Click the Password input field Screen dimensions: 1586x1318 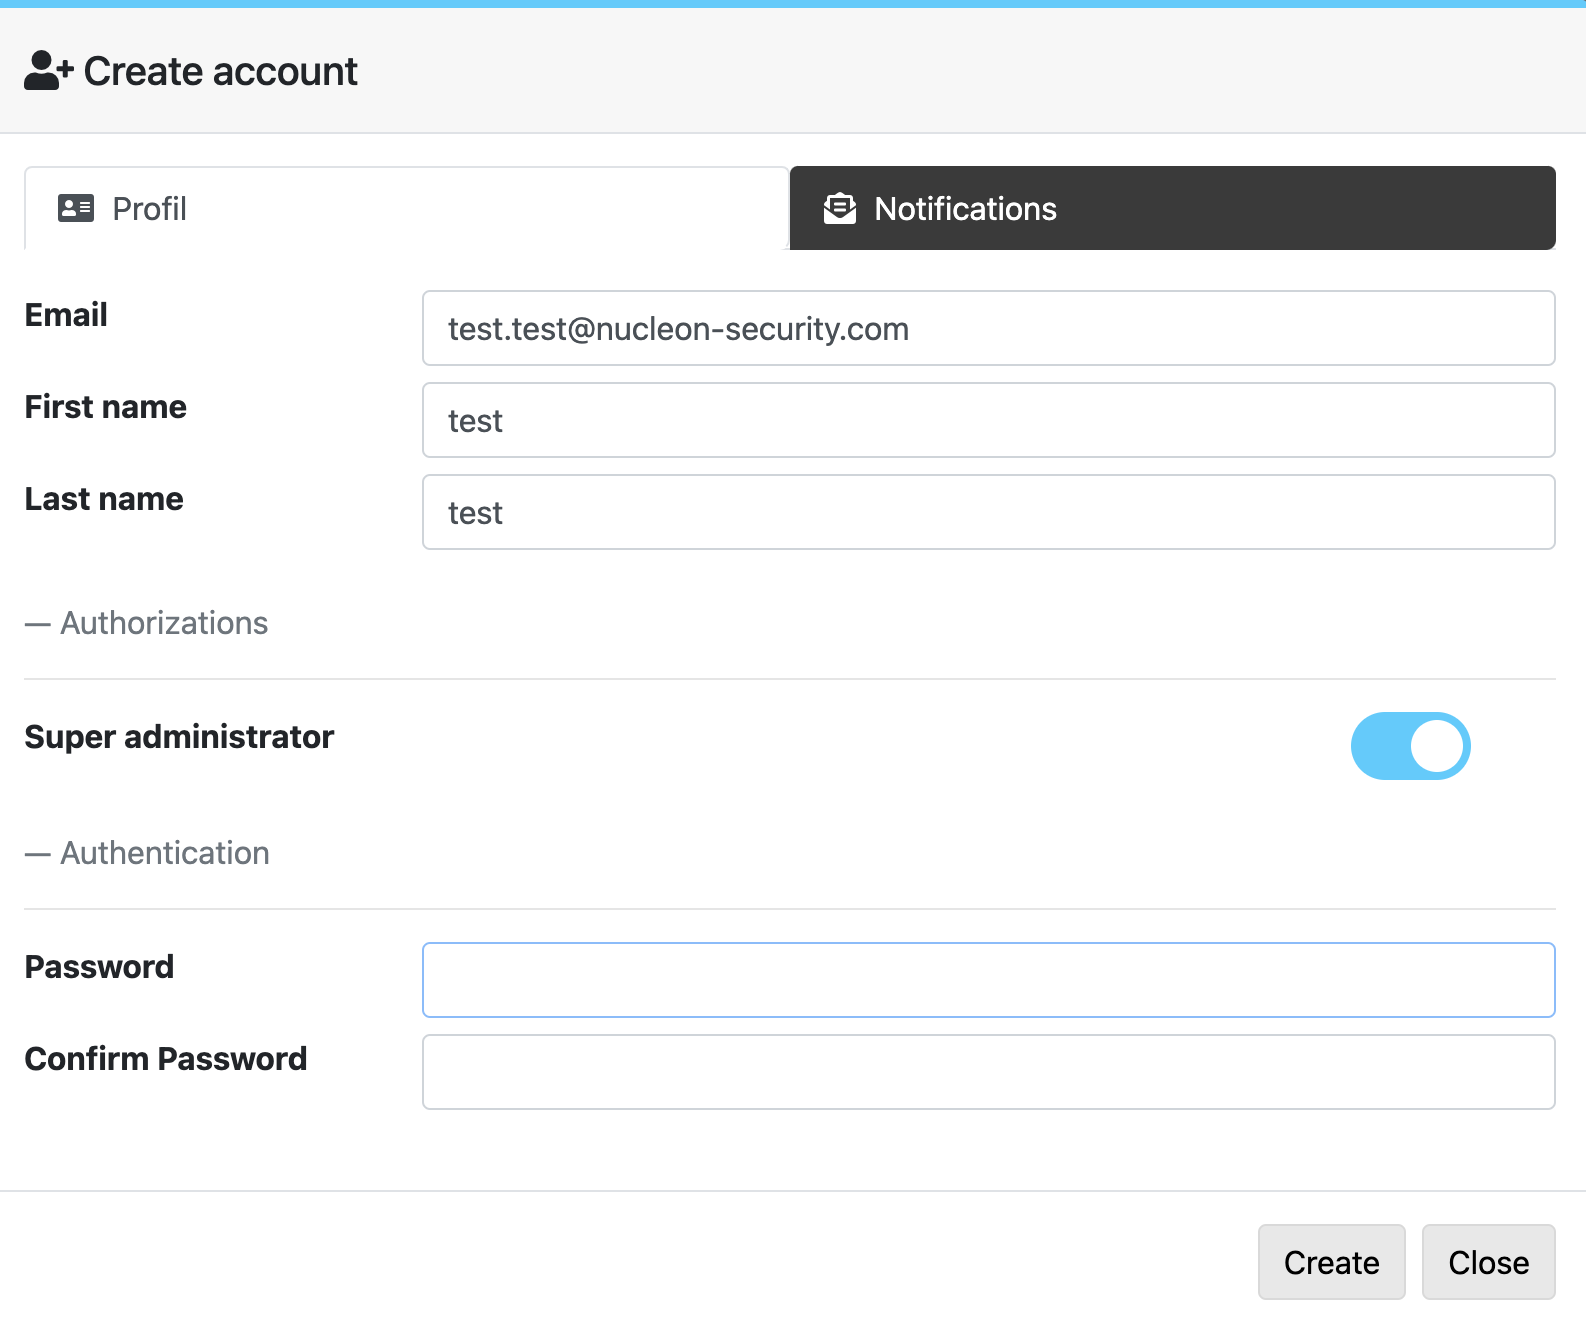point(989,980)
